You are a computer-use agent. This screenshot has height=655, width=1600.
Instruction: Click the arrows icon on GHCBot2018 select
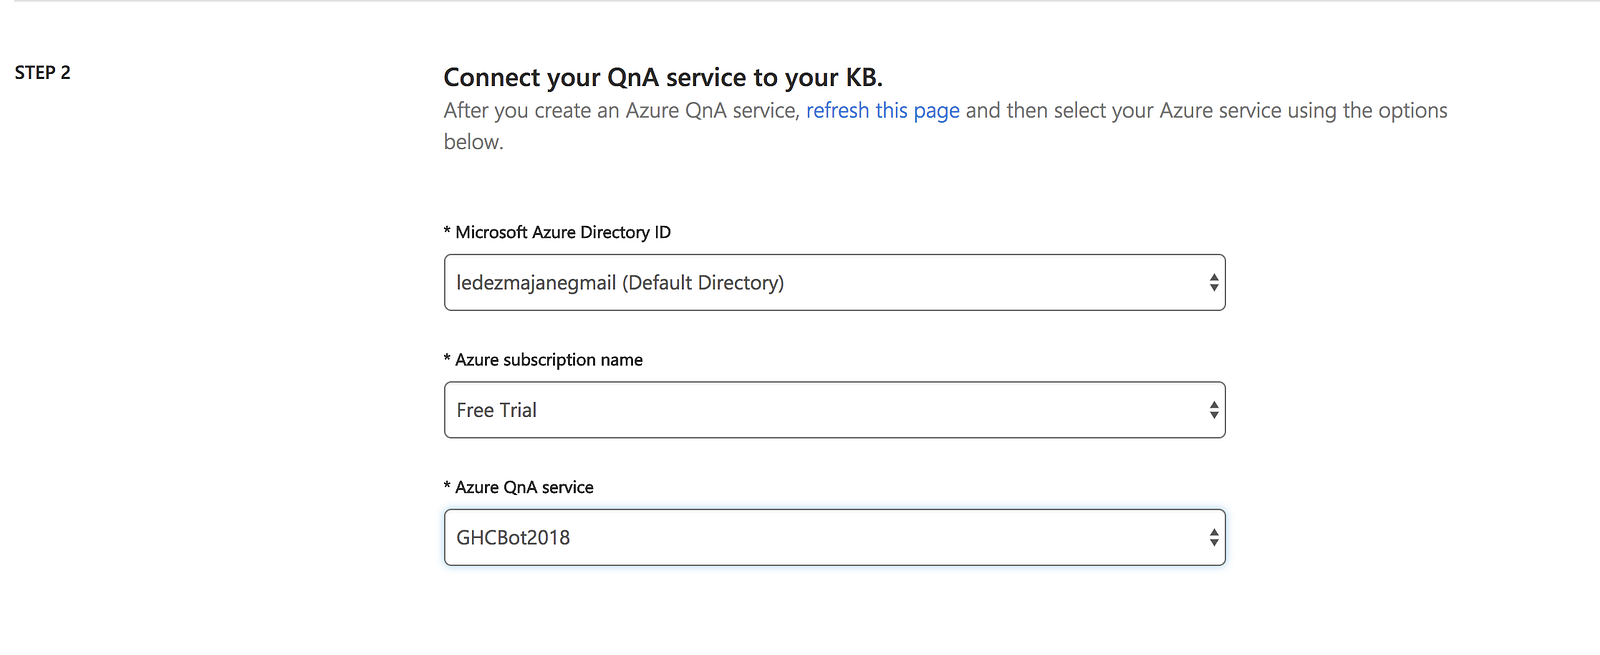[x=1213, y=538]
